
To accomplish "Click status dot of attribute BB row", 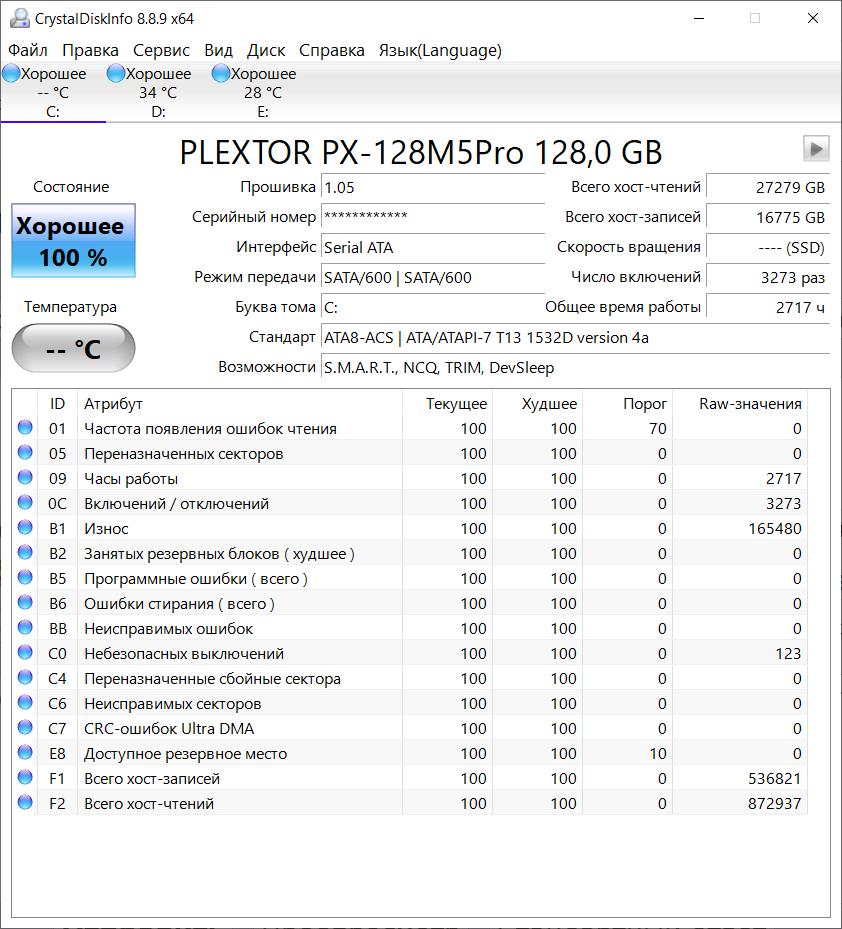I will click(25, 627).
